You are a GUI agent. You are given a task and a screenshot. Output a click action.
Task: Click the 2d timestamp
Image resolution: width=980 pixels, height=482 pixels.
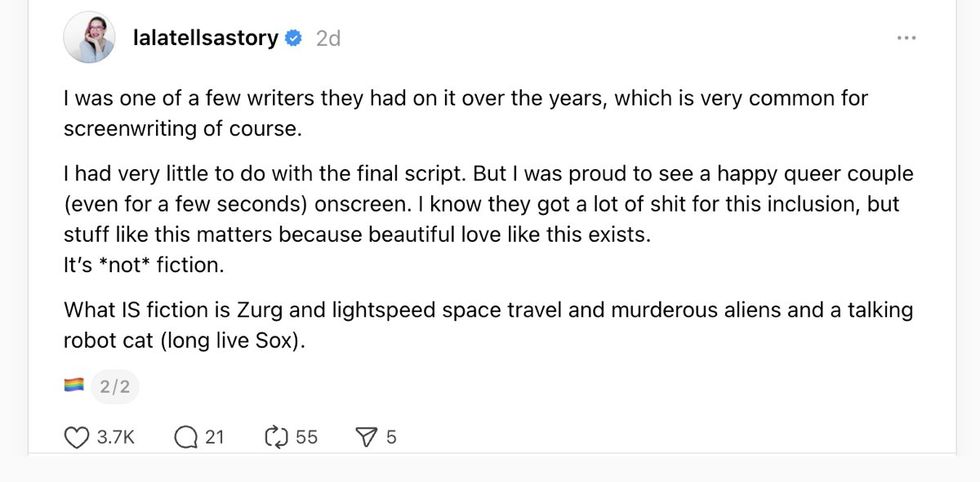(328, 38)
